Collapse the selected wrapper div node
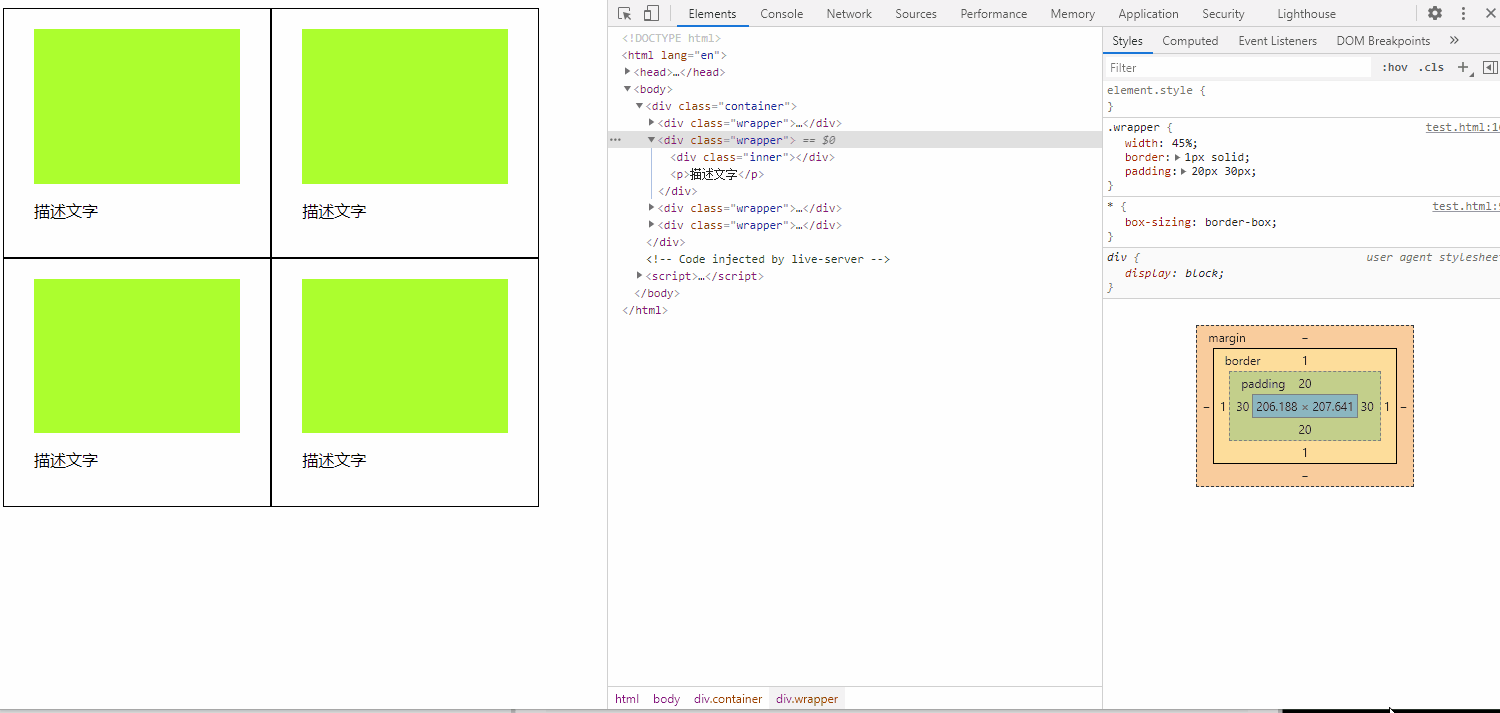Image resolution: width=1500 pixels, height=713 pixels. coord(652,140)
